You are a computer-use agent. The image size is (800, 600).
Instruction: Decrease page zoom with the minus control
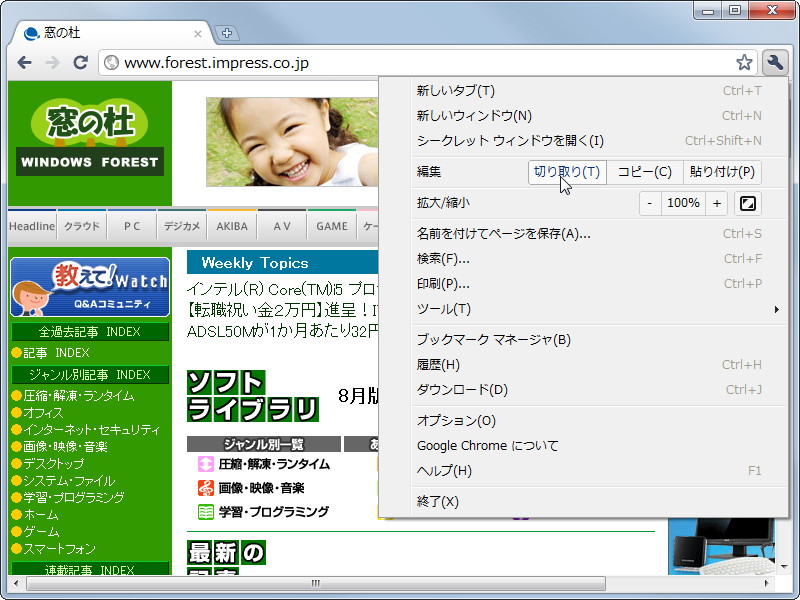coord(649,203)
